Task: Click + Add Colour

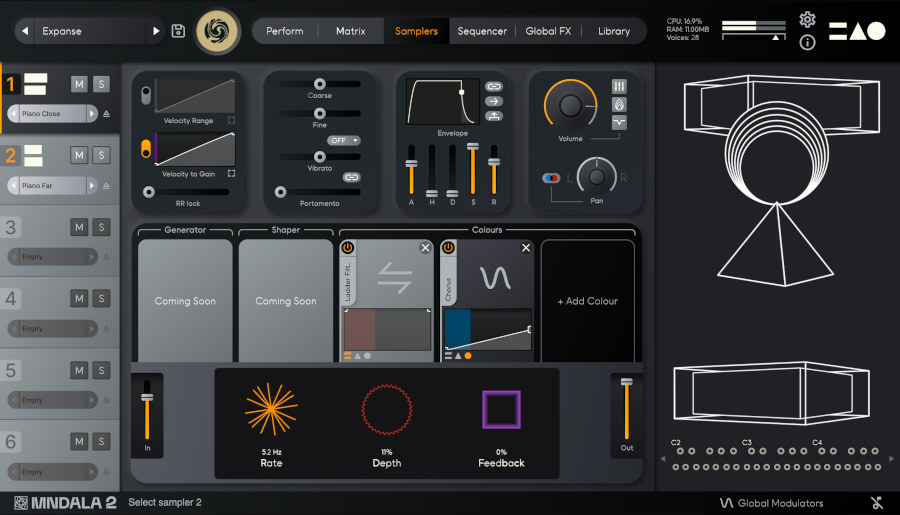Action: click(588, 301)
